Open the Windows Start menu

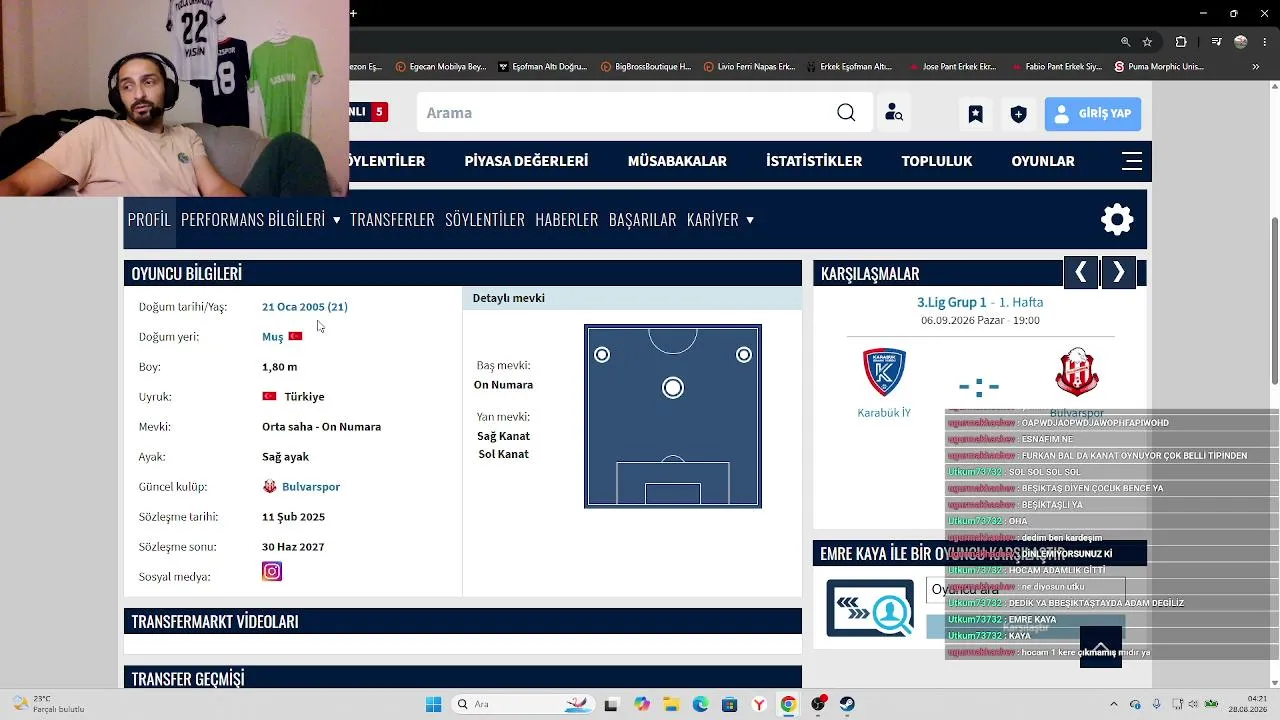coord(433,704)
